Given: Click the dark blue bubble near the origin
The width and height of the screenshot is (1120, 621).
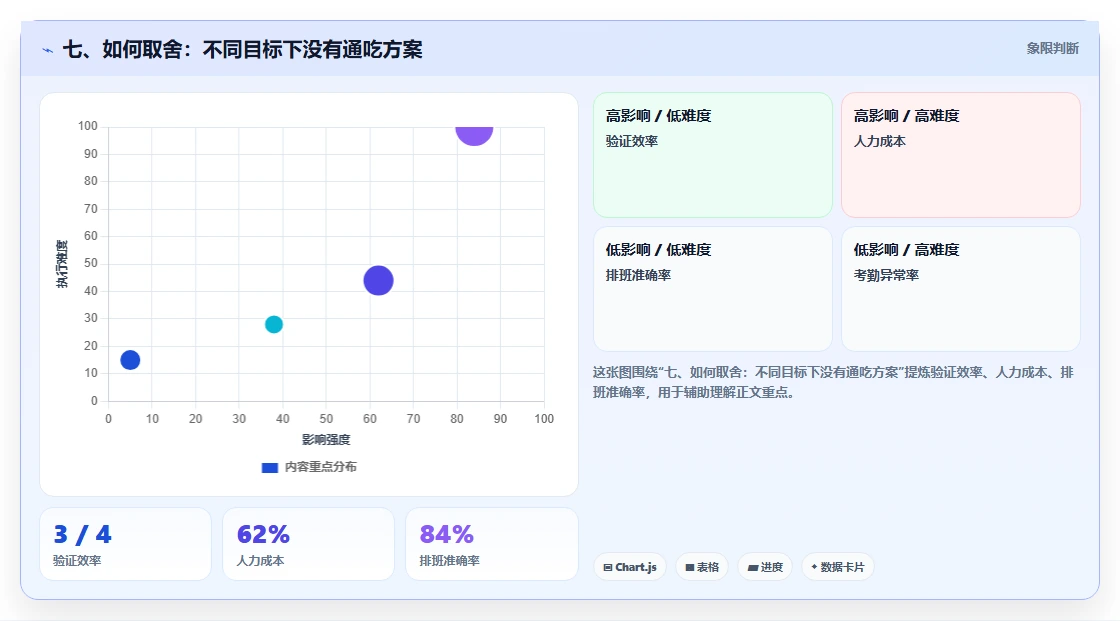Looking at the screenshot, I should (130, 360).
